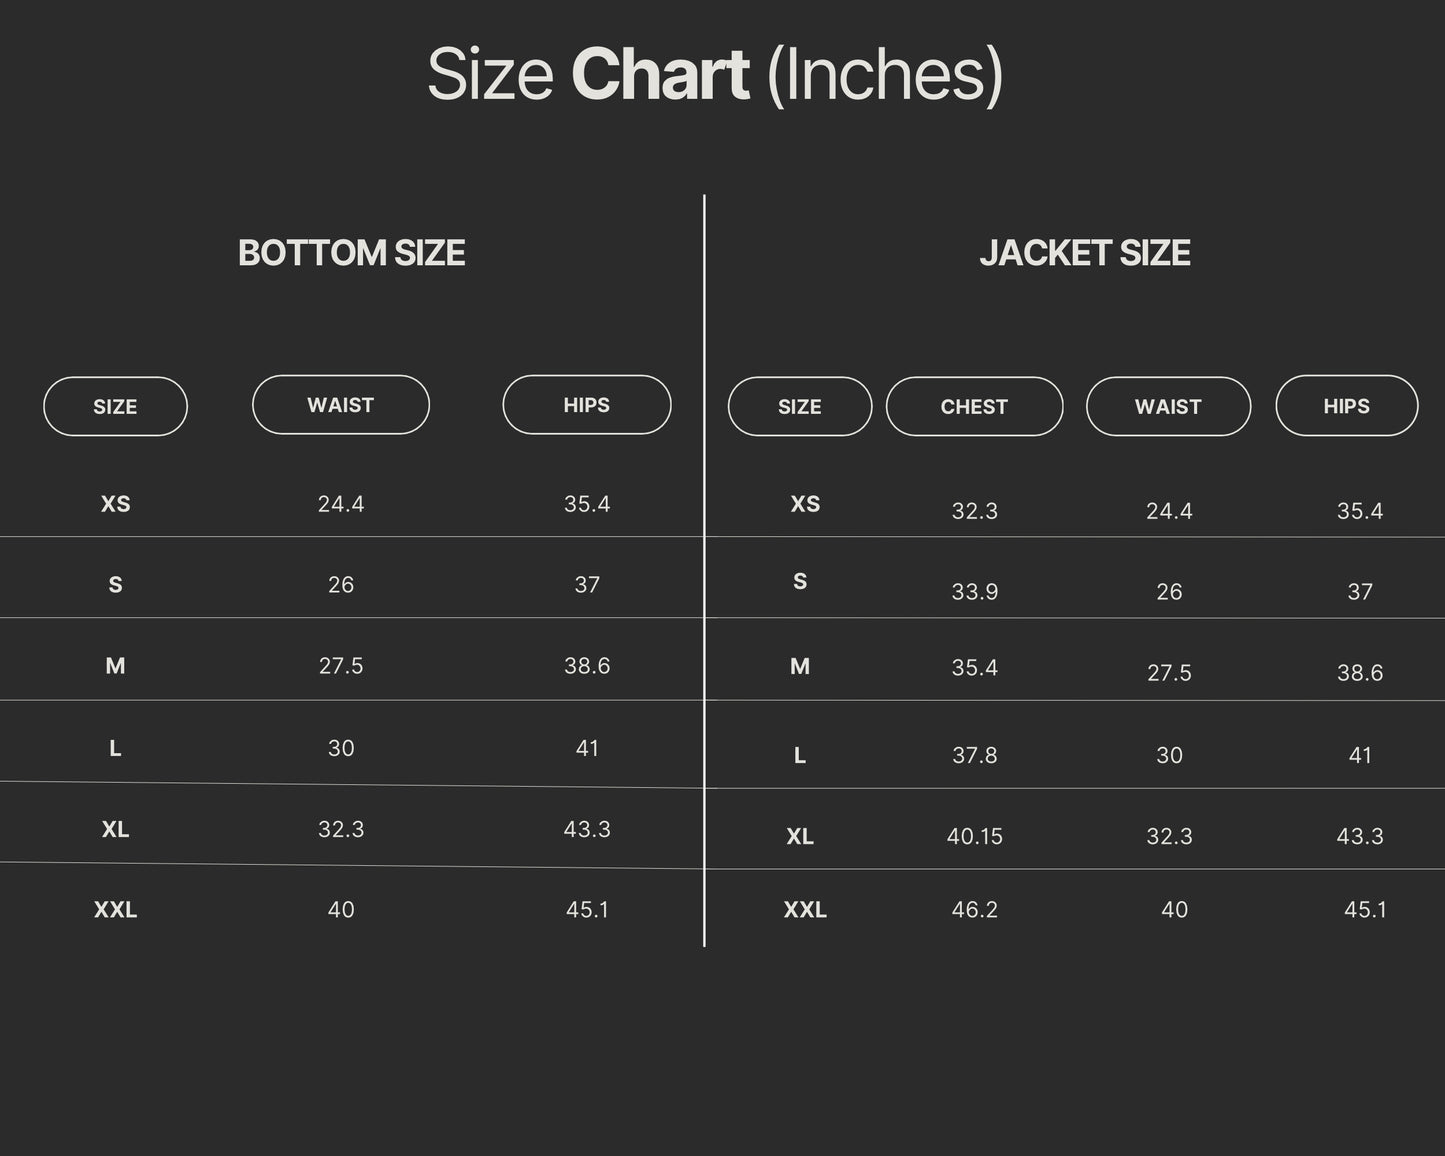The image size is (1445, 1156).
Task: Select the XXL row label in Jacket Size
Action: pos(805,910)
